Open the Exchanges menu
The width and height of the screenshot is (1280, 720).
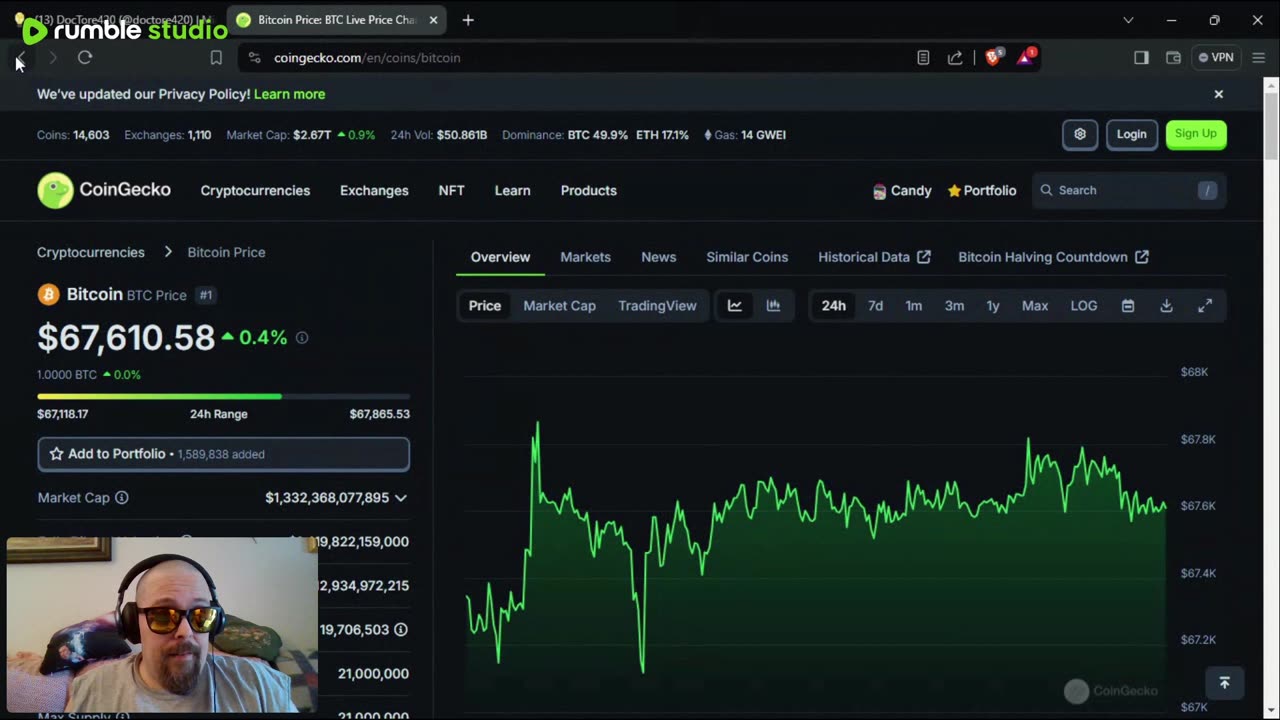click(x=374, y=190)
